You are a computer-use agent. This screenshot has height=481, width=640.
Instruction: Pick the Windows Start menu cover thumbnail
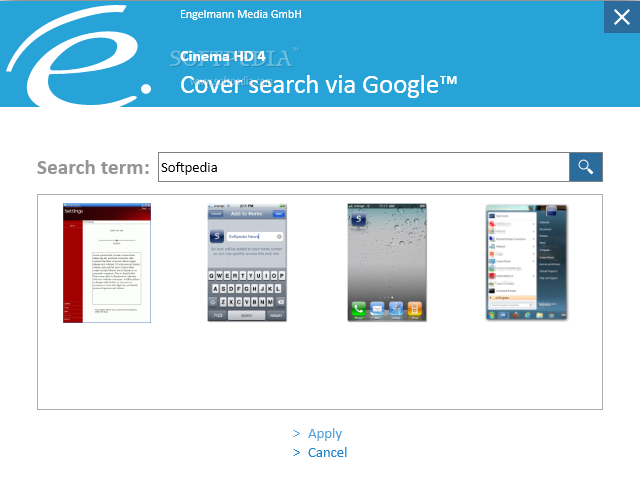[x=527, y=262]
